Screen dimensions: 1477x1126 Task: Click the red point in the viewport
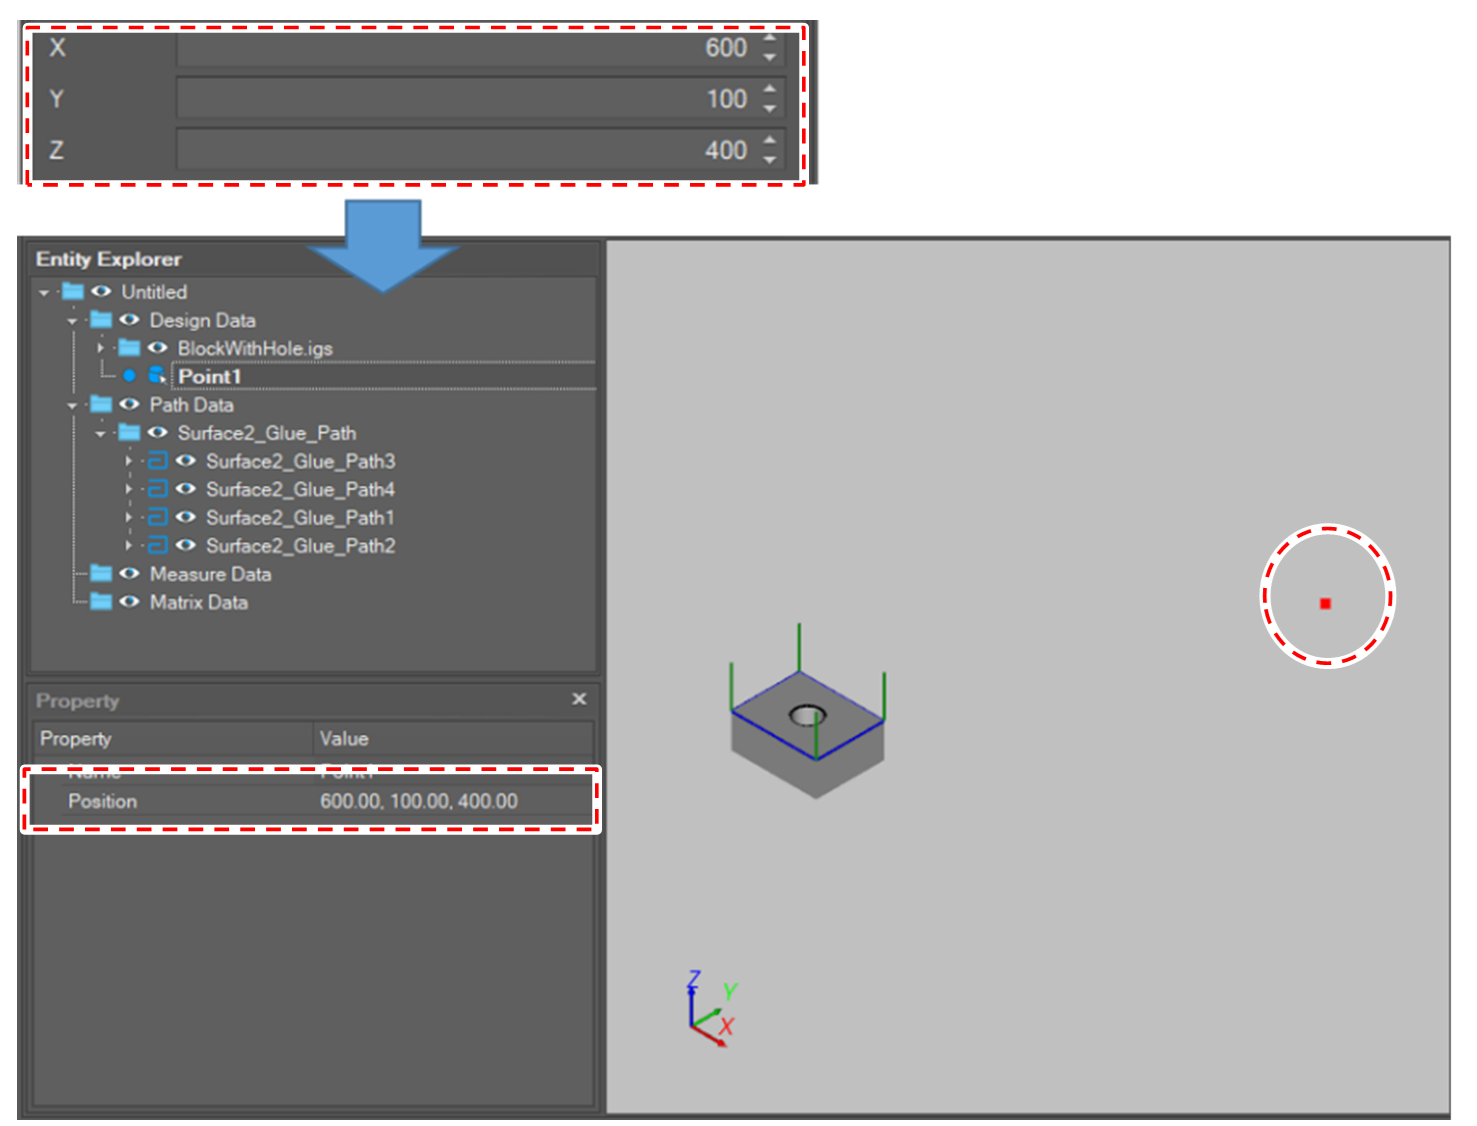[x=1325, y=603]
